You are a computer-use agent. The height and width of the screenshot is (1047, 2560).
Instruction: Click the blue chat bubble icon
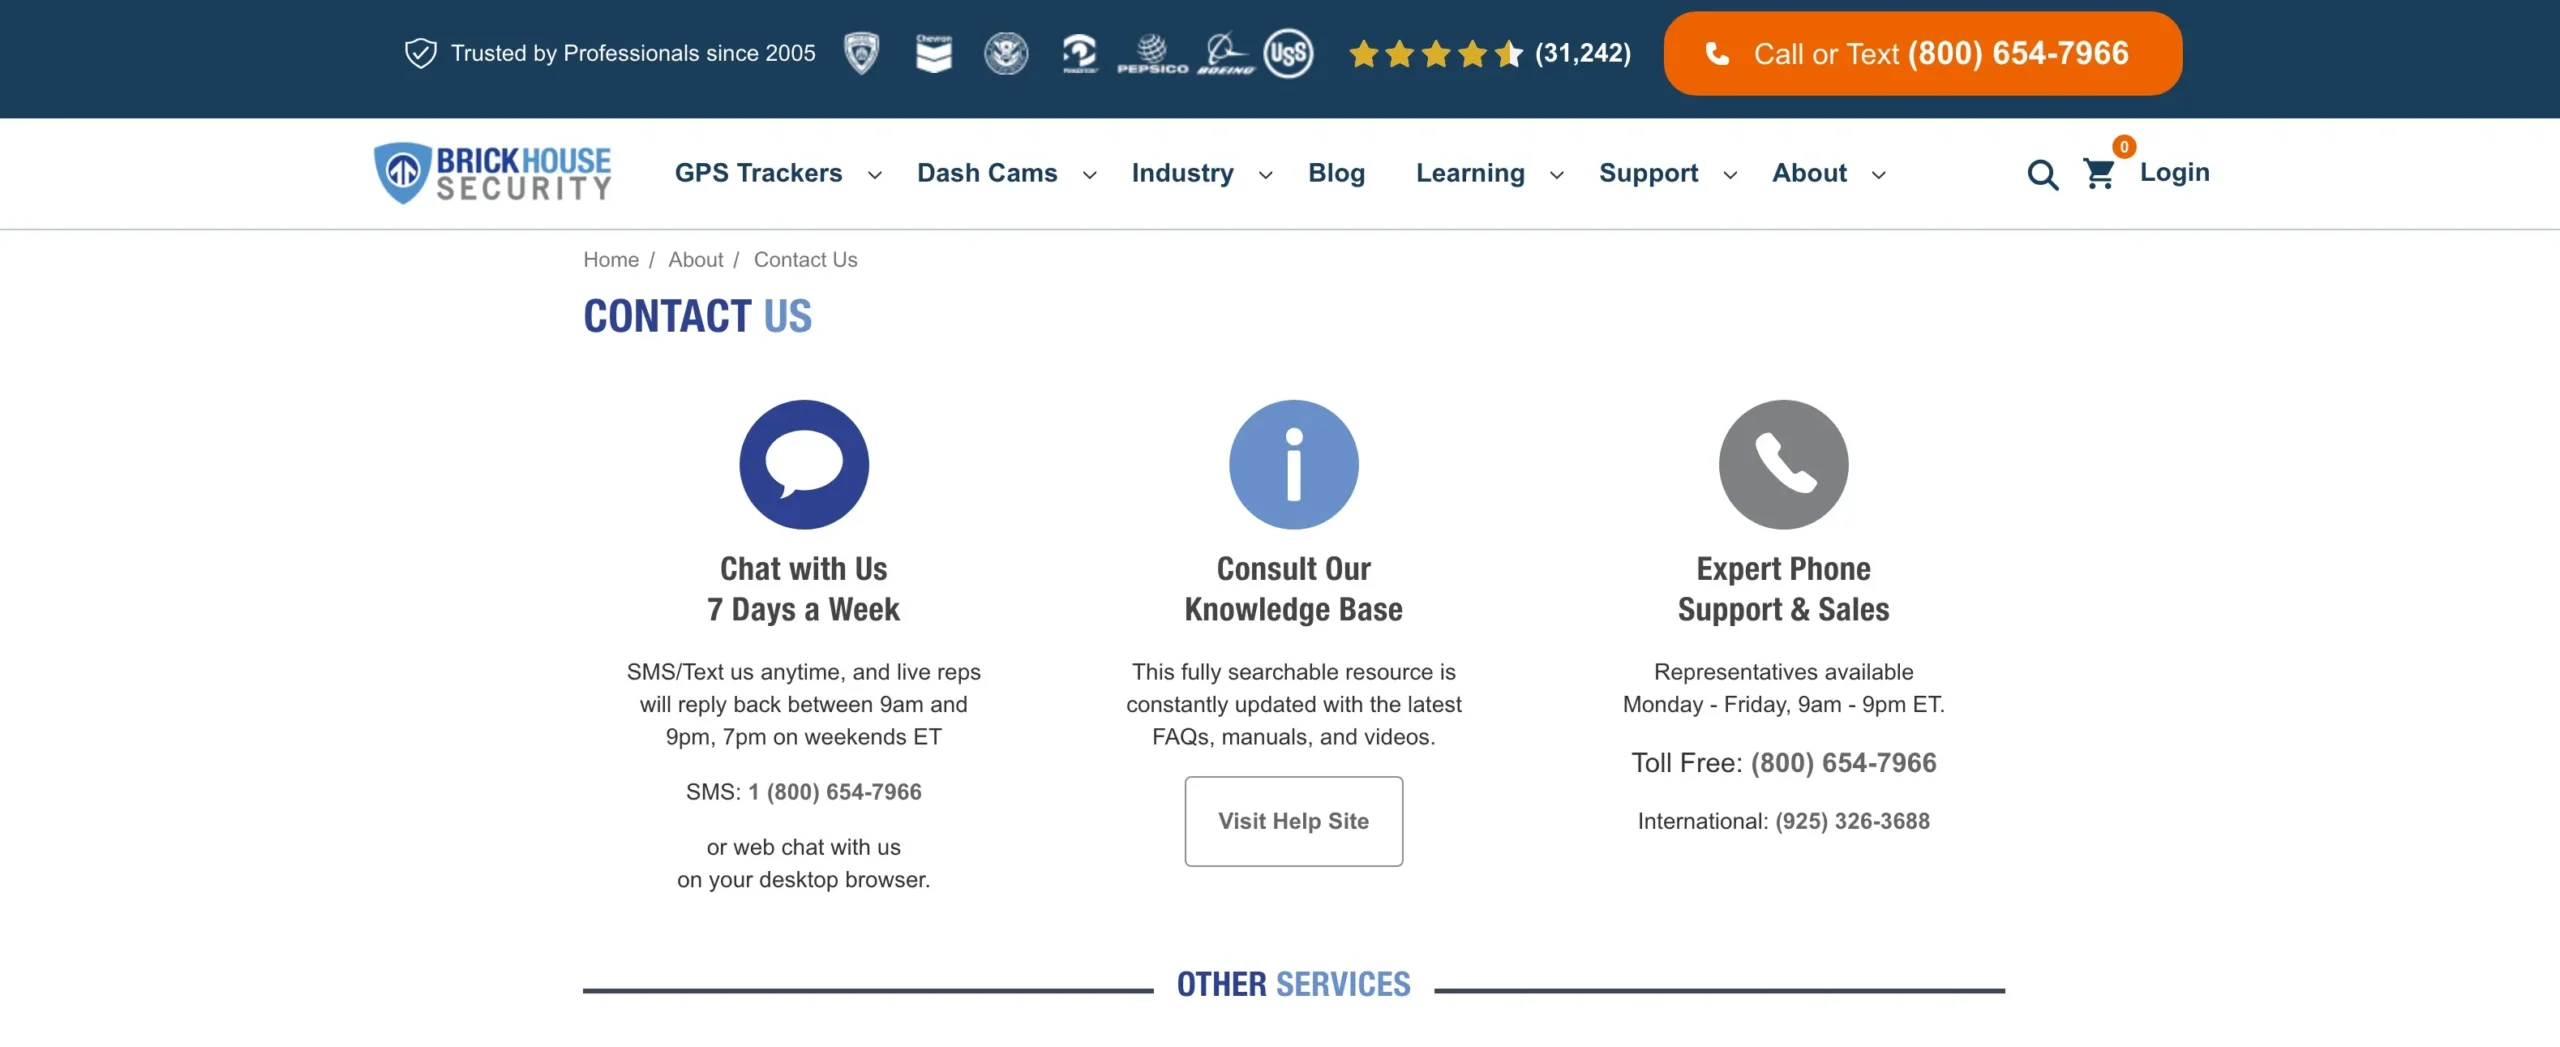803,464
